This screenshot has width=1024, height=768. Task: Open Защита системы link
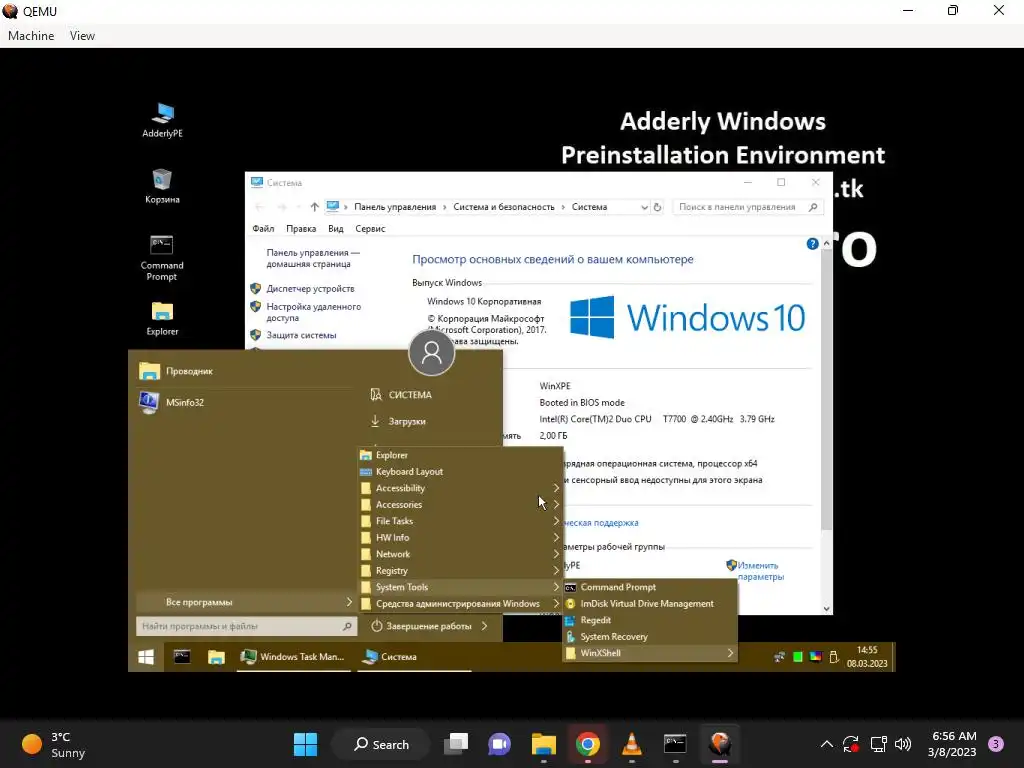[301, 335]
